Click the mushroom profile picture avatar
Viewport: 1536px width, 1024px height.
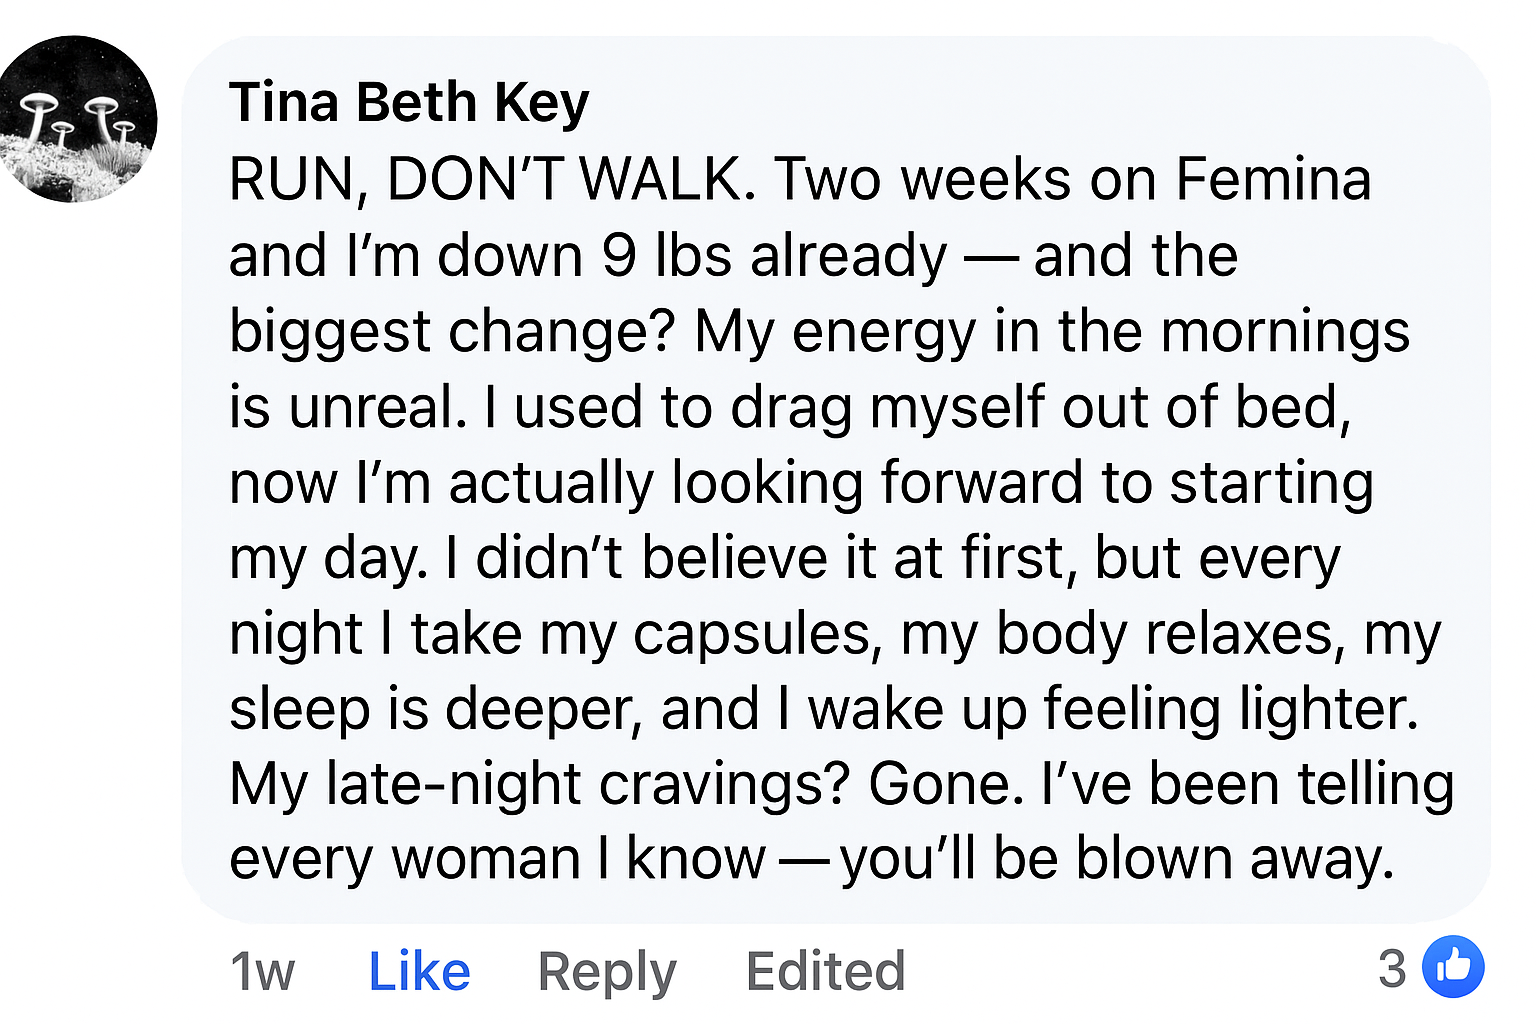(77, 119)
